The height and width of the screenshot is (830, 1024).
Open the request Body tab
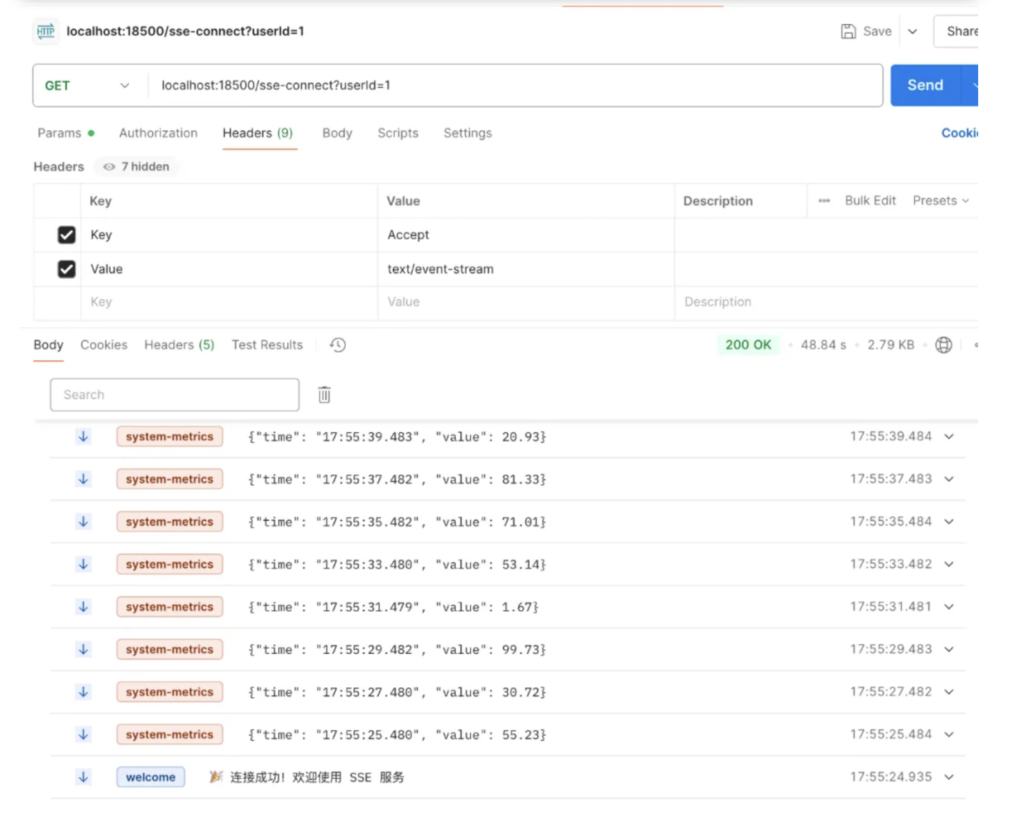tap(337, 133)
